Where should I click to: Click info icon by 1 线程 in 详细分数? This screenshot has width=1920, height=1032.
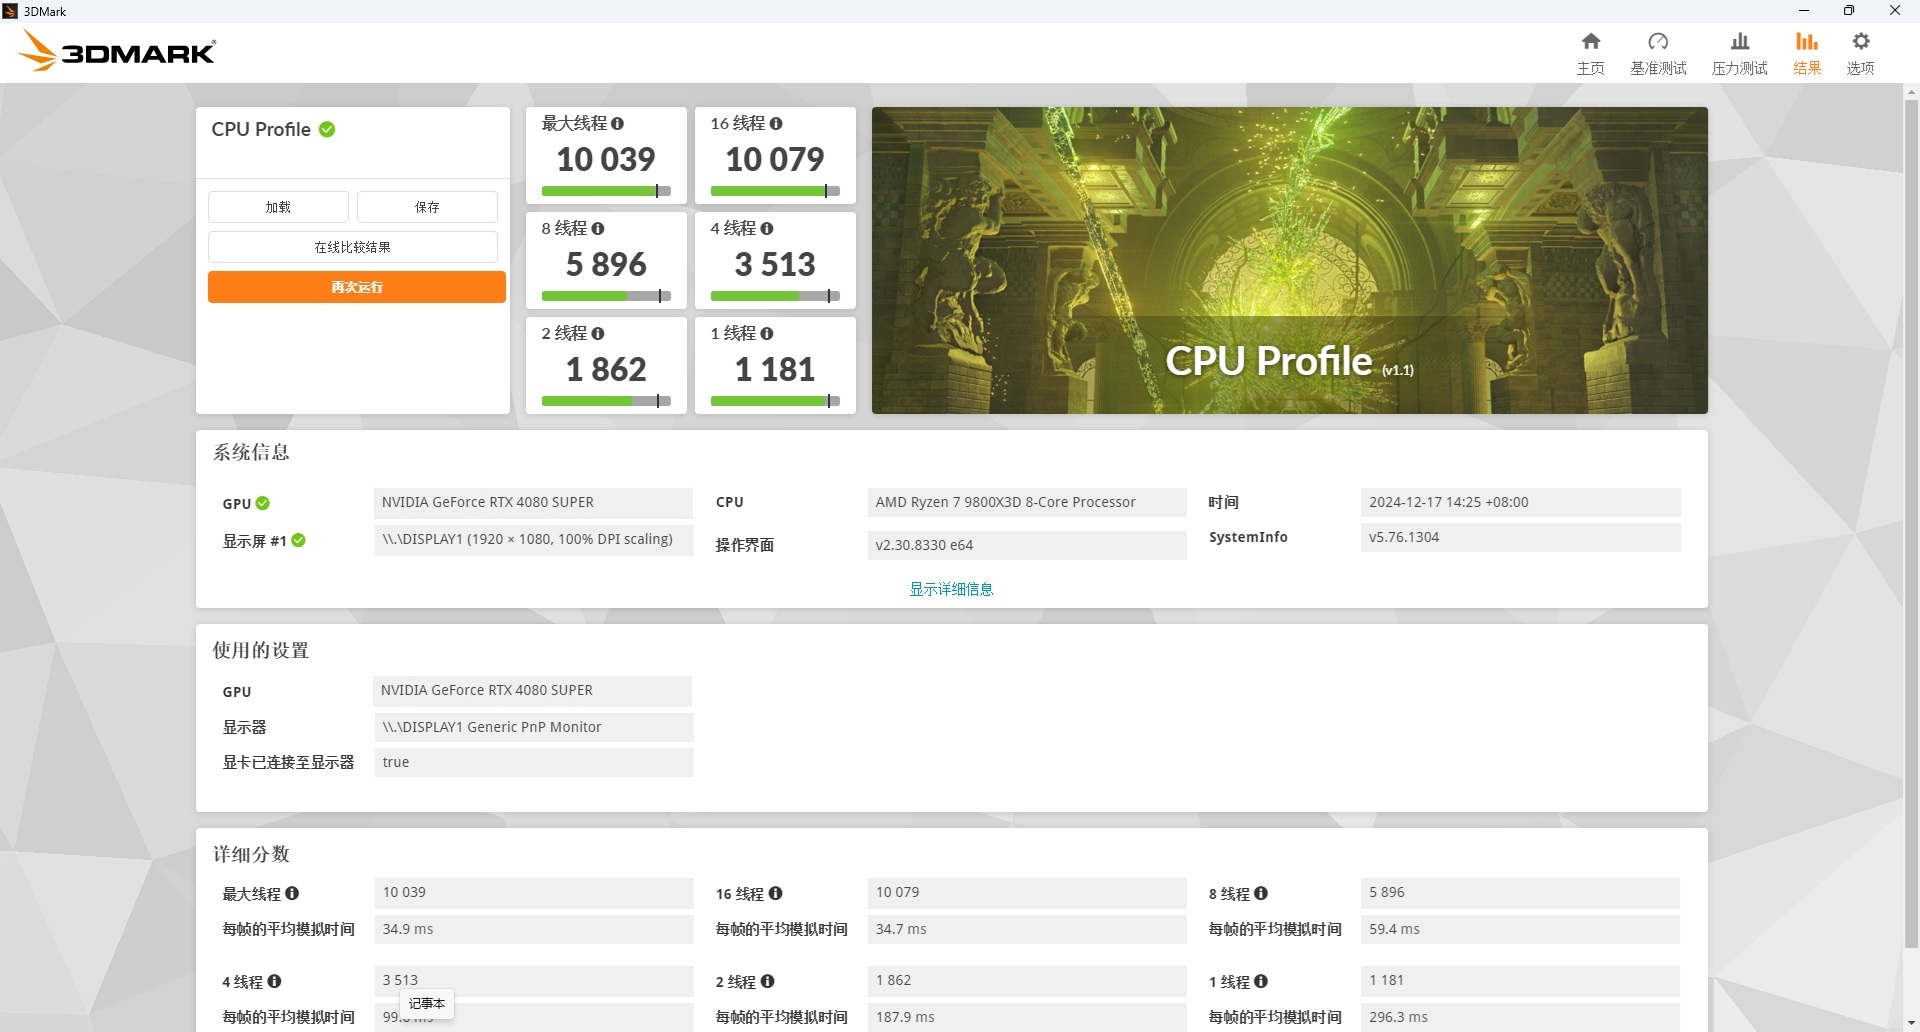1260,981
